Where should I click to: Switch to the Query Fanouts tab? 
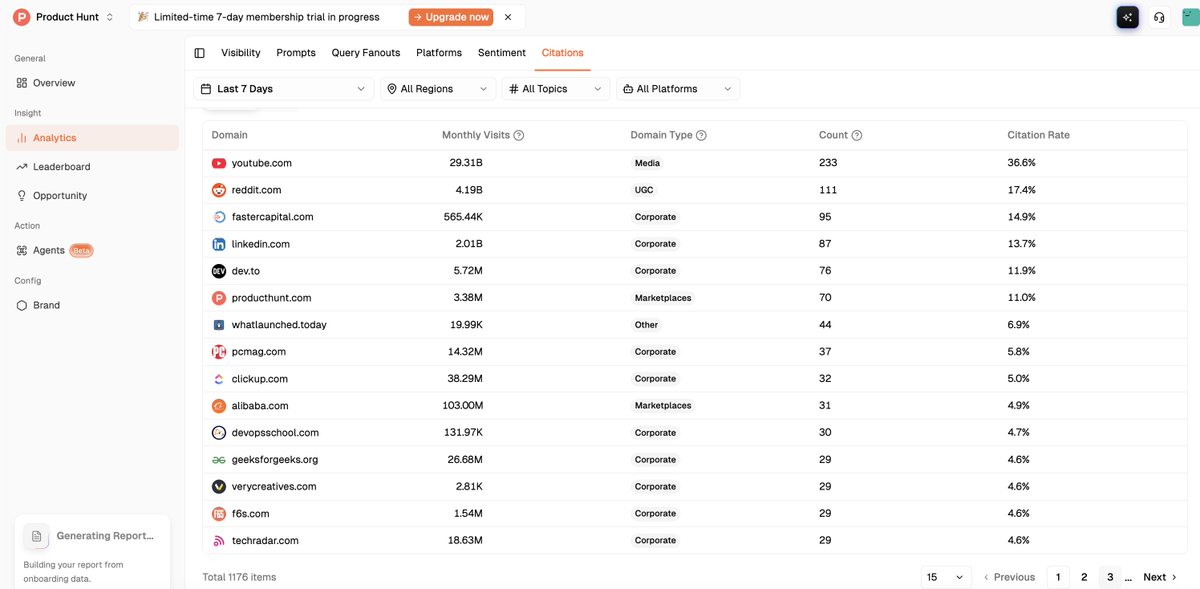pyautogui.click(x=366, y=53)
